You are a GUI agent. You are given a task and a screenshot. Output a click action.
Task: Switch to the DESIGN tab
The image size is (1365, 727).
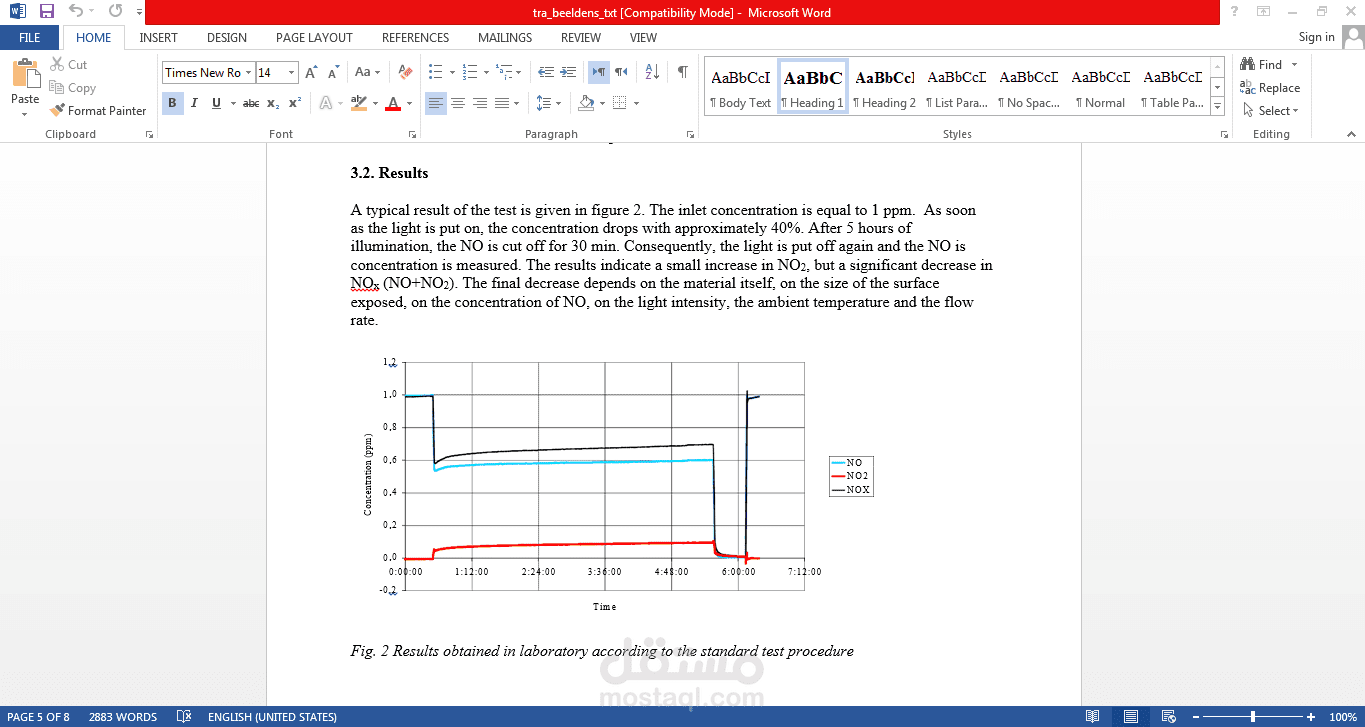(x=227, y=37)
